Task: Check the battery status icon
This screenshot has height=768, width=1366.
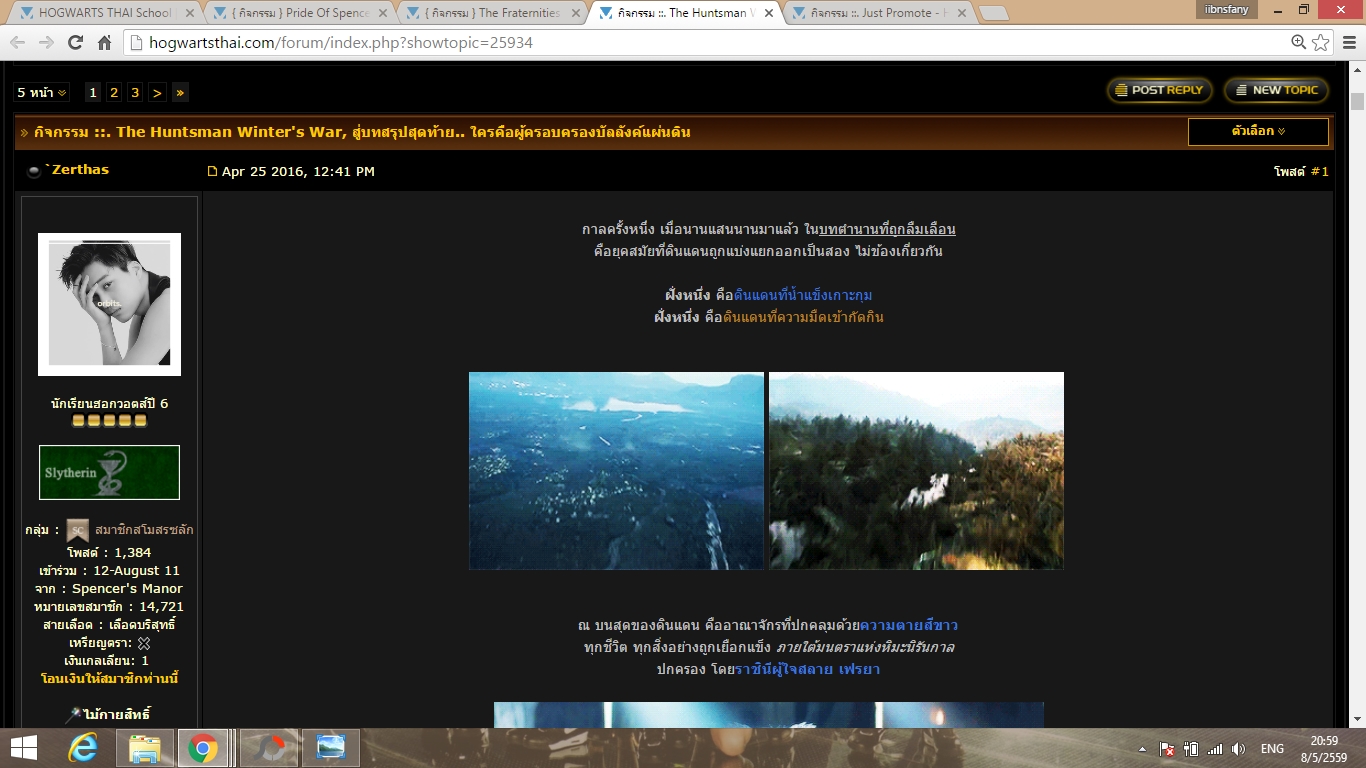Action: (x=1190, y=749)
